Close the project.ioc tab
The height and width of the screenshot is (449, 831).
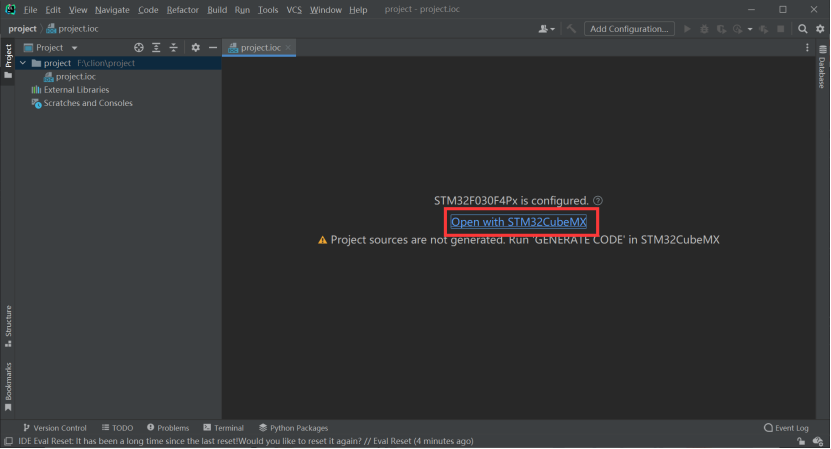(288, 47)
